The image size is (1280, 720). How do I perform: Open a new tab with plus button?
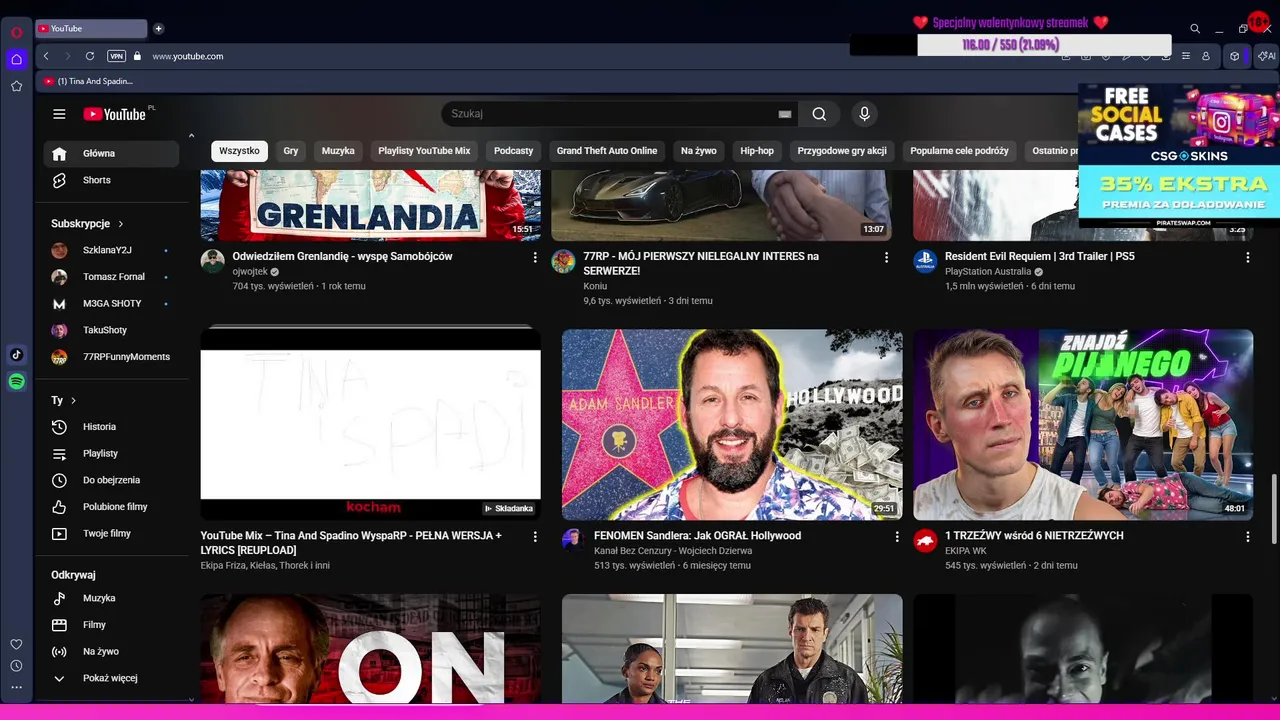pos(158,29)
